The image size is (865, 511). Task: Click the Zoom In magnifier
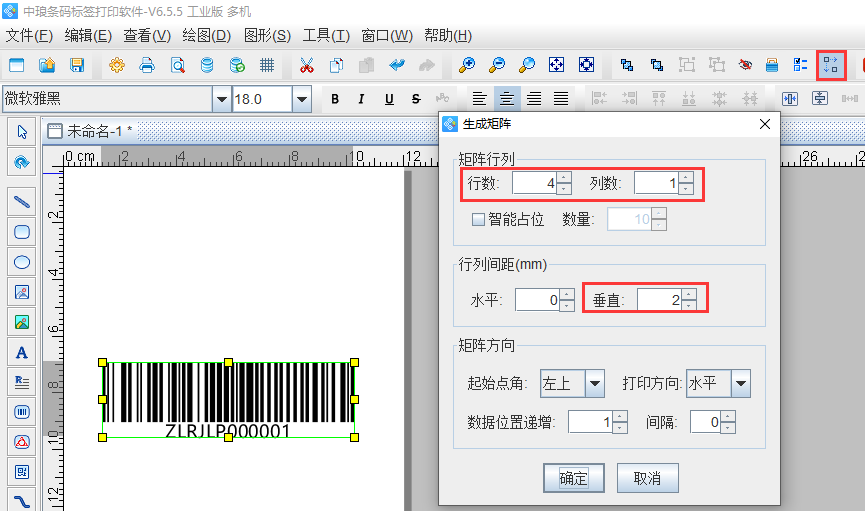tap(467, 65)
